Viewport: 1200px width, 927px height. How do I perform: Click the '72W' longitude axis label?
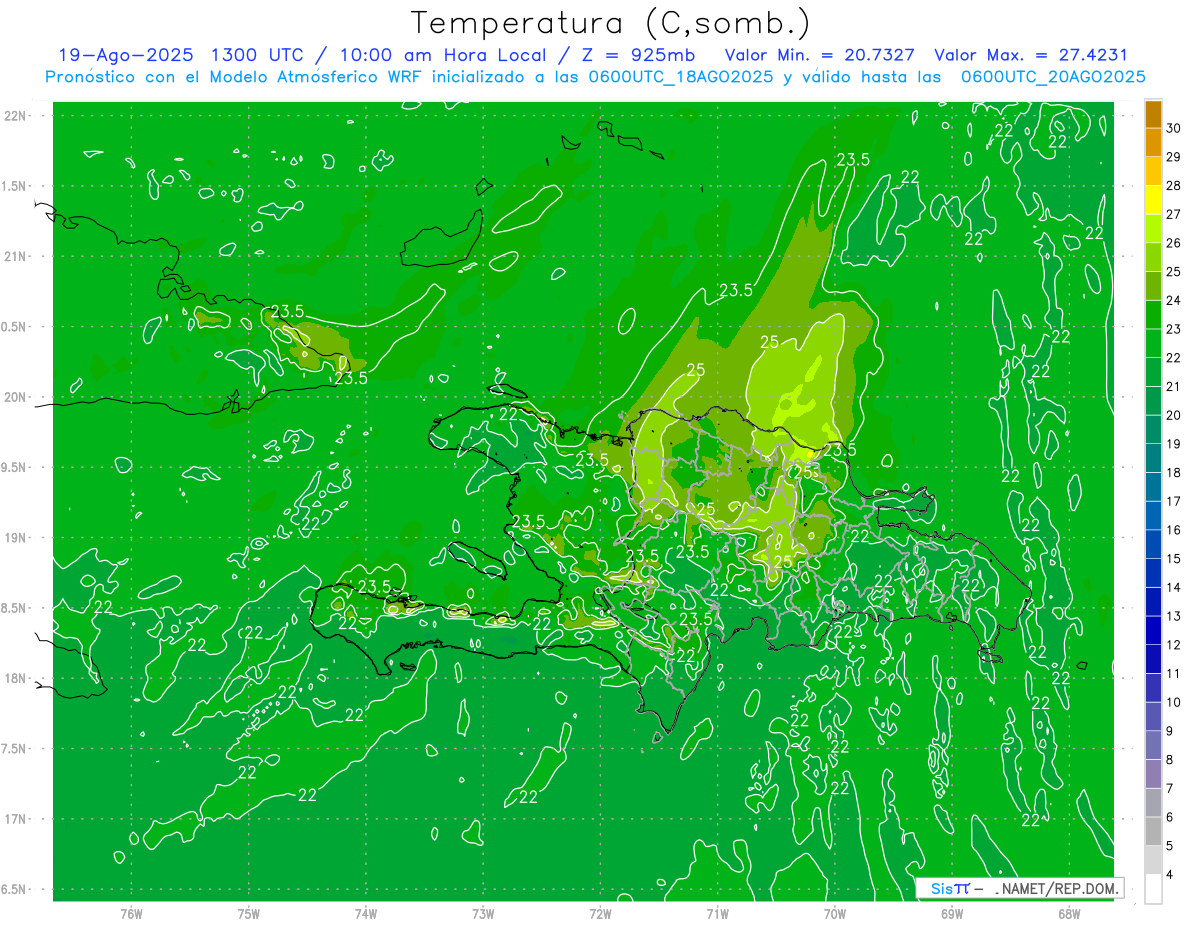pyautogui.click(x=600, y=914)
